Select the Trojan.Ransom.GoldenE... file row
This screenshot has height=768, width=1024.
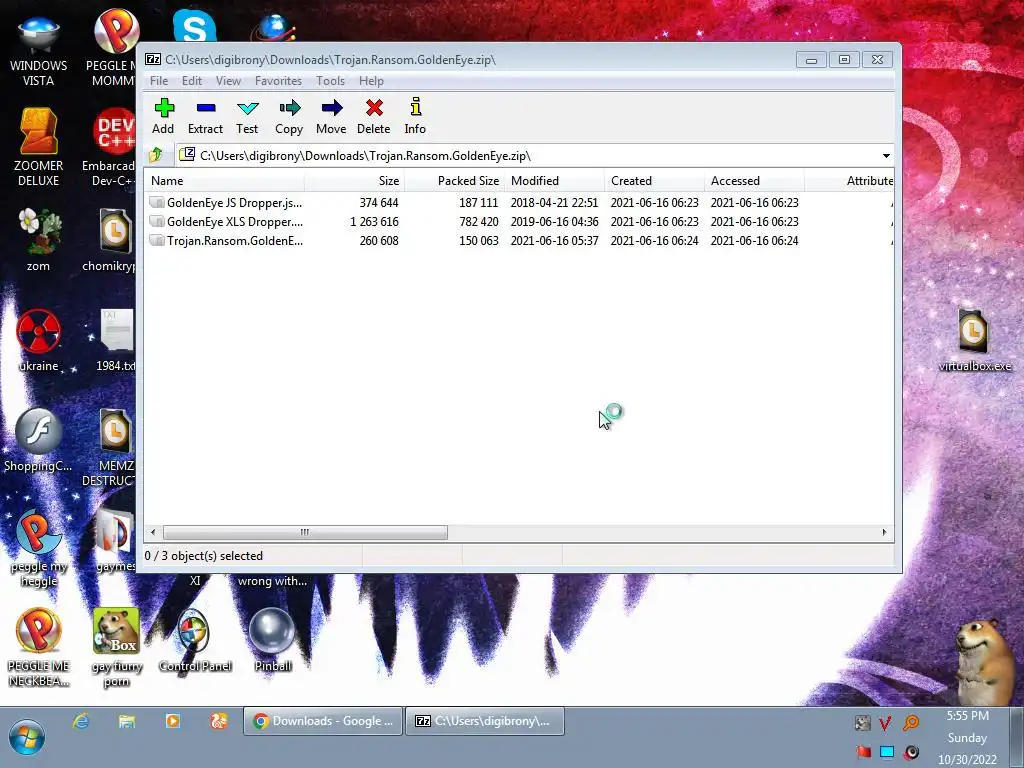[x=519, y=240]
